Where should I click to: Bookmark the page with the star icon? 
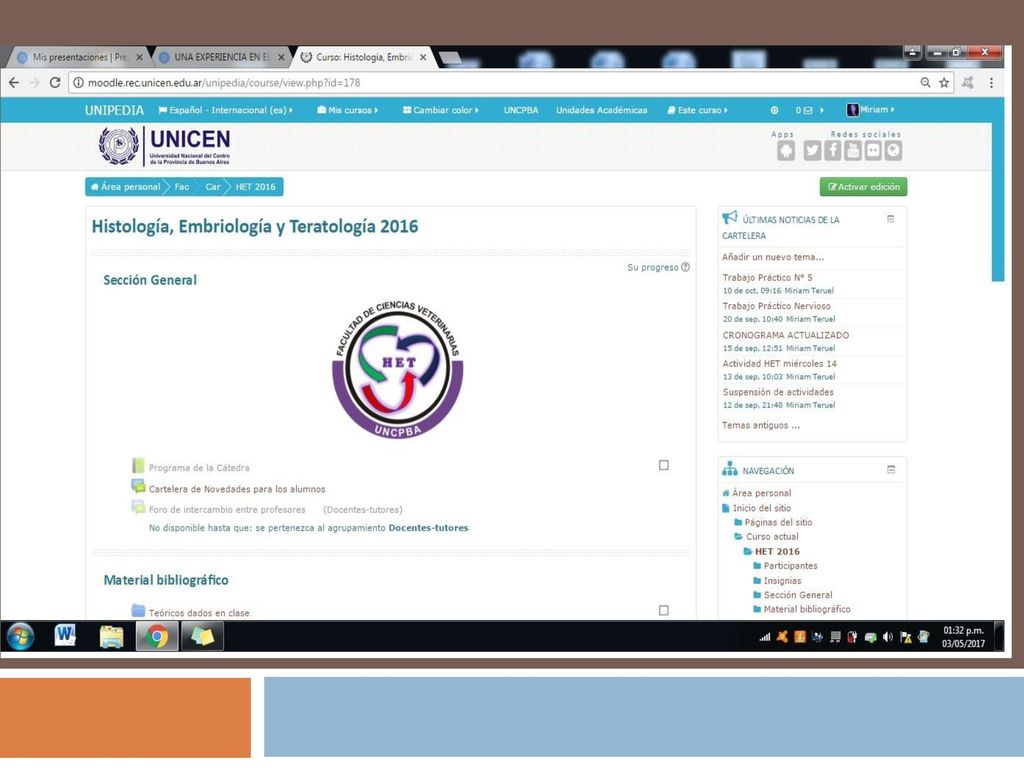(944, 83)
